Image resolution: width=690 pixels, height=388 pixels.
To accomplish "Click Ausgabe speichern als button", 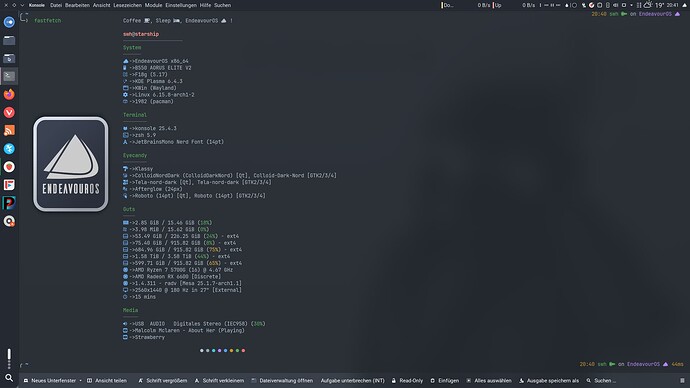I will coord(549,381).
